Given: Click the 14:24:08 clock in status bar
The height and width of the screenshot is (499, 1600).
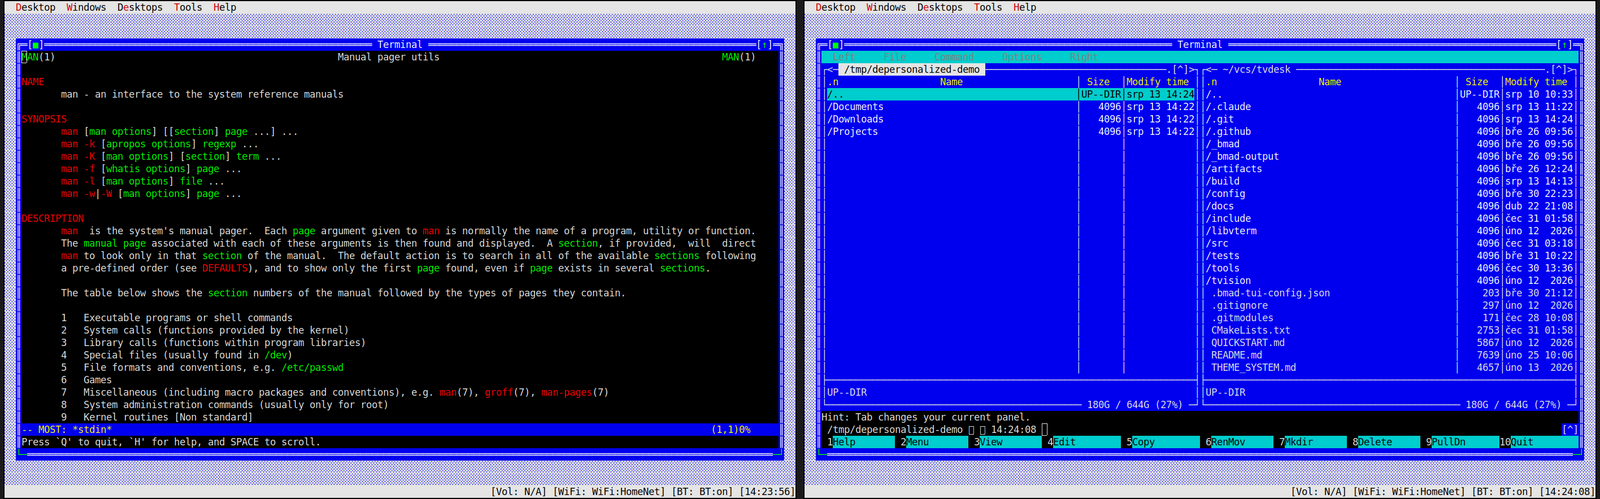Looking at the screenshot, I should click(1567, 492).
